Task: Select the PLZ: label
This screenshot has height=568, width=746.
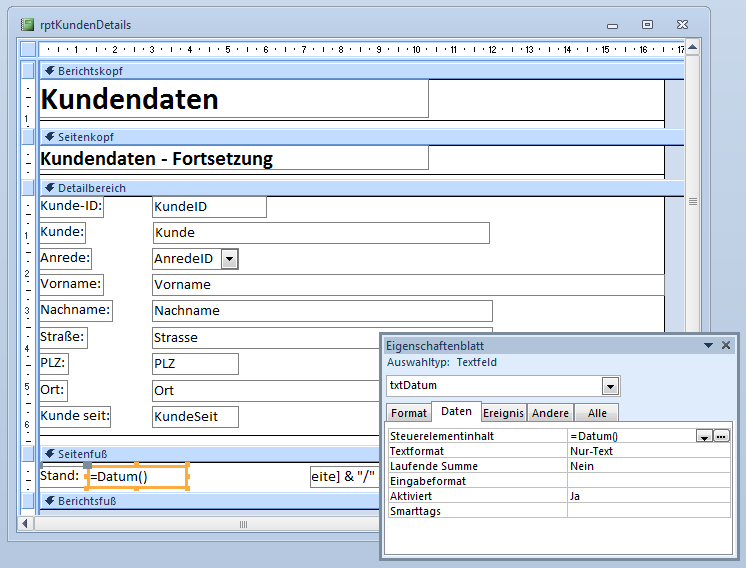Action: click(x=54, y=363)
